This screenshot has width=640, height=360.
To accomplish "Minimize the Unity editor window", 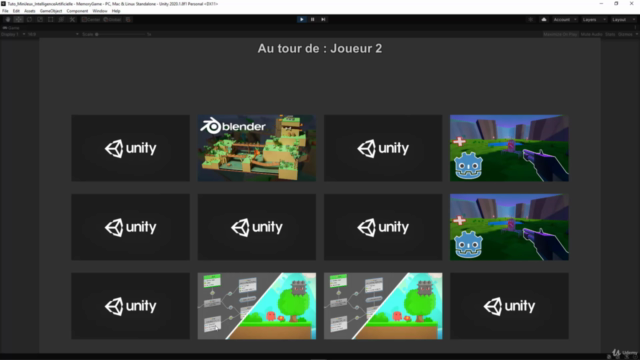I will [601, 4].
